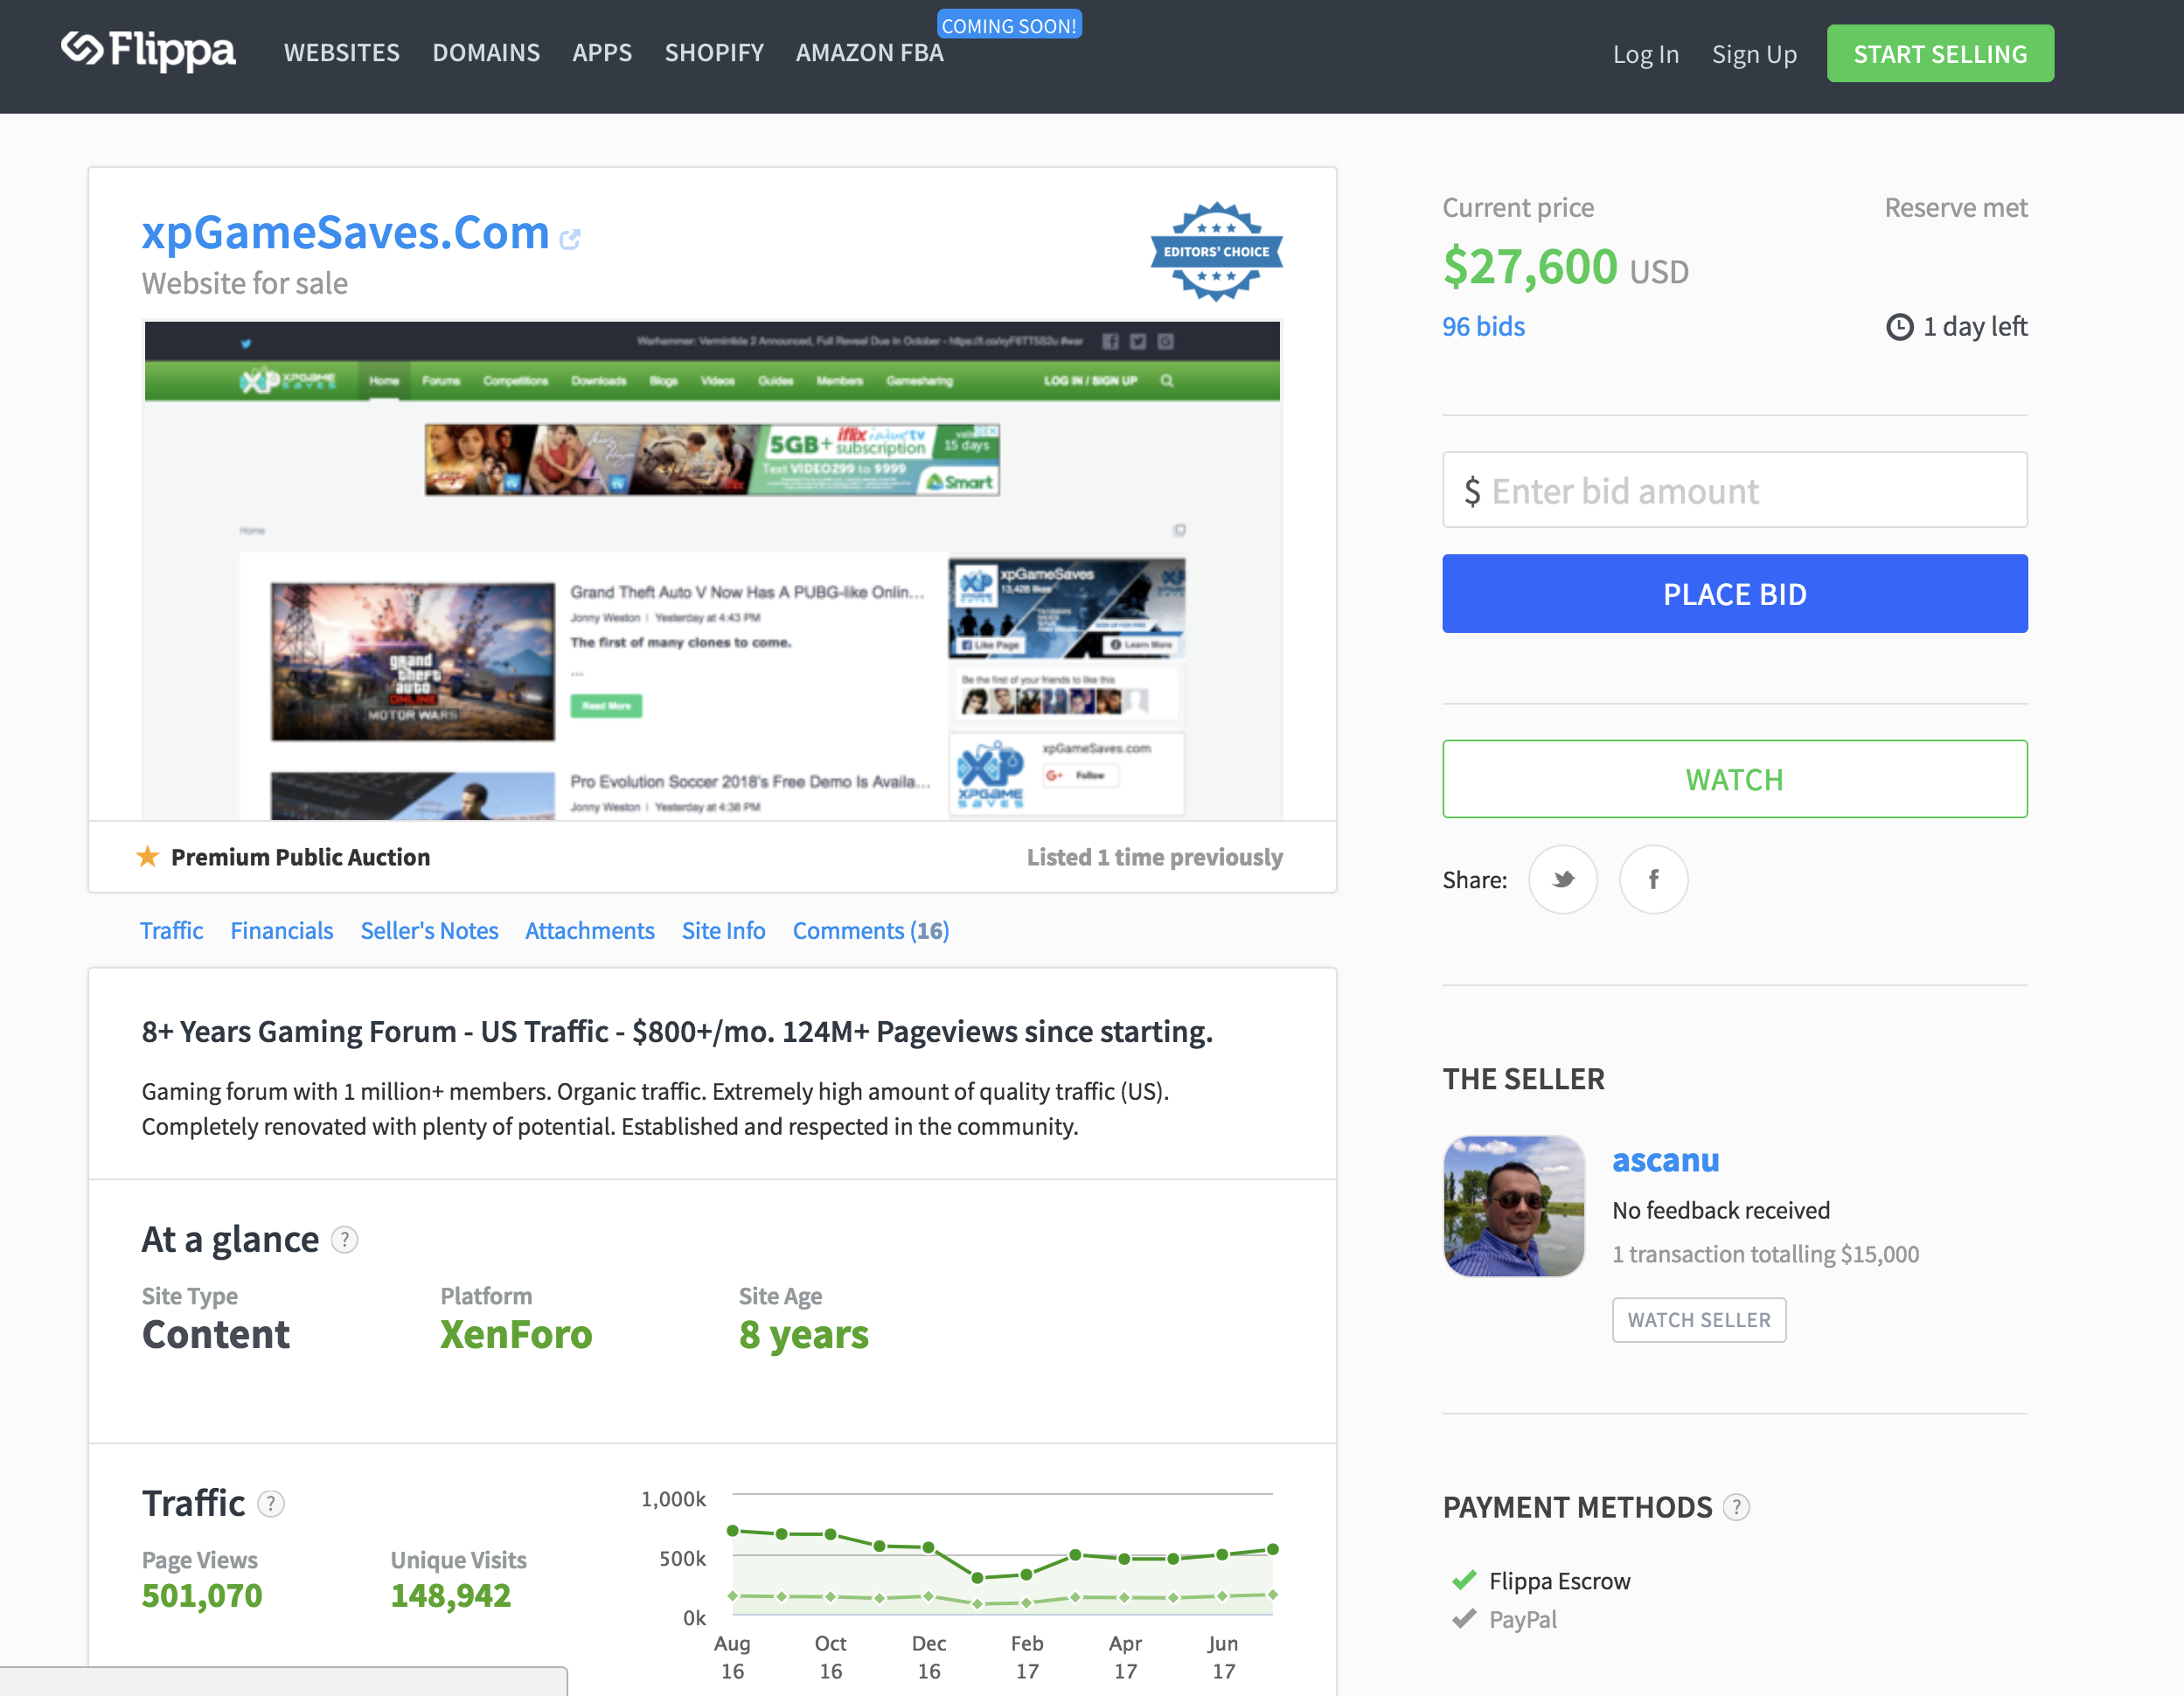Click the Watch Seller button

tap(1698, 1320)
